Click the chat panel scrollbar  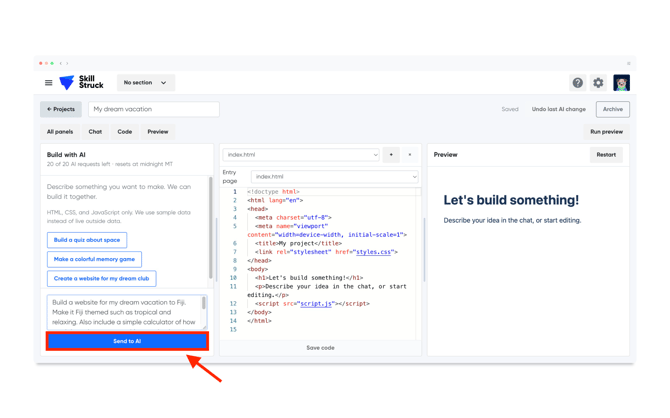pos(211,227)
